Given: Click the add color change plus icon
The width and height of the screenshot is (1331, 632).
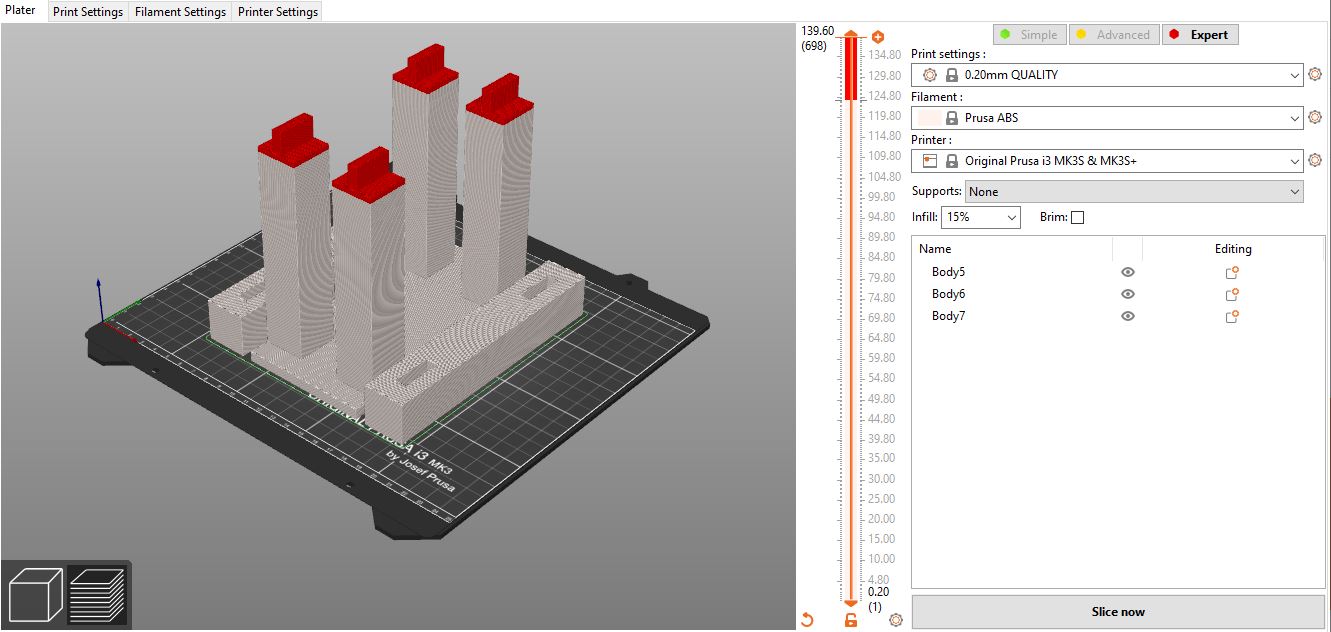Looking at the screenshot, I should click(878, 36).
